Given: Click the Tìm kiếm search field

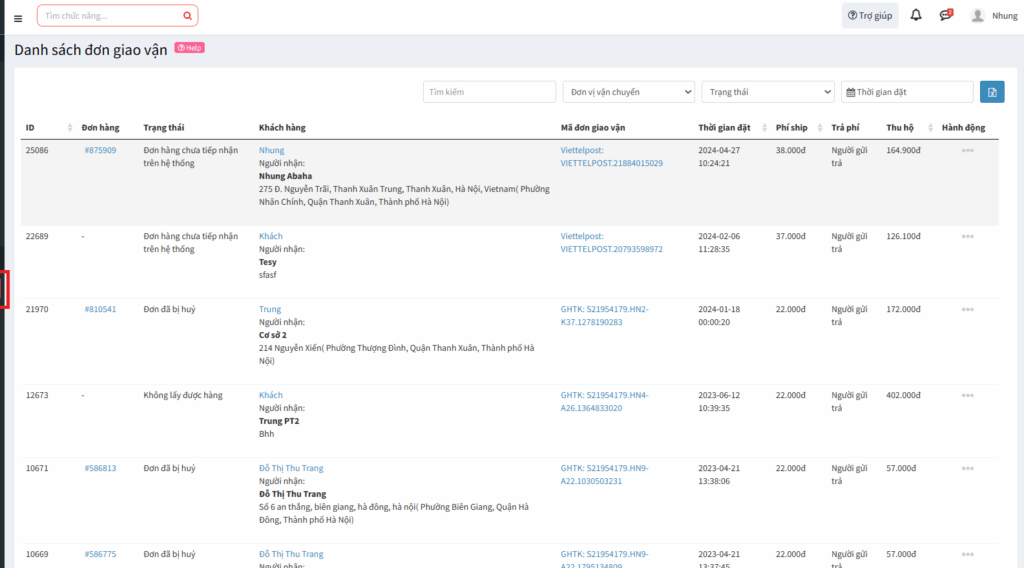Looking at the screenshot, I should click(x=489, y=92).
